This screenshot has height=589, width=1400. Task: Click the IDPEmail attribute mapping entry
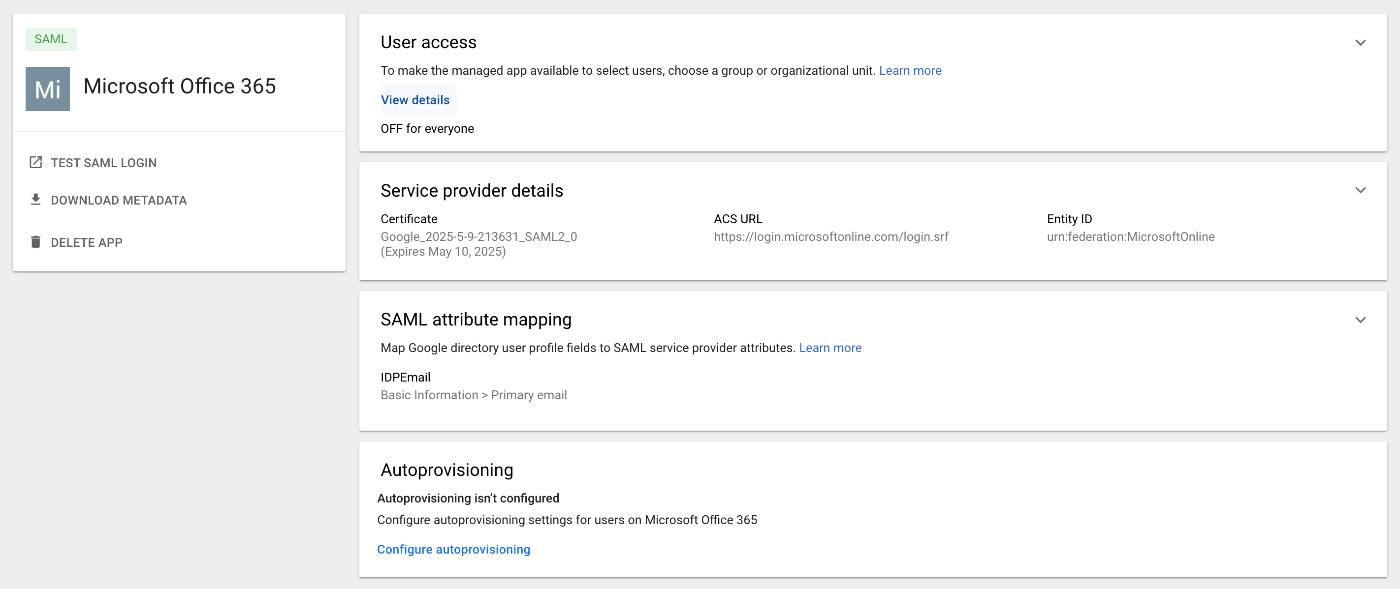pyautogui.click(x=474, y=386)
